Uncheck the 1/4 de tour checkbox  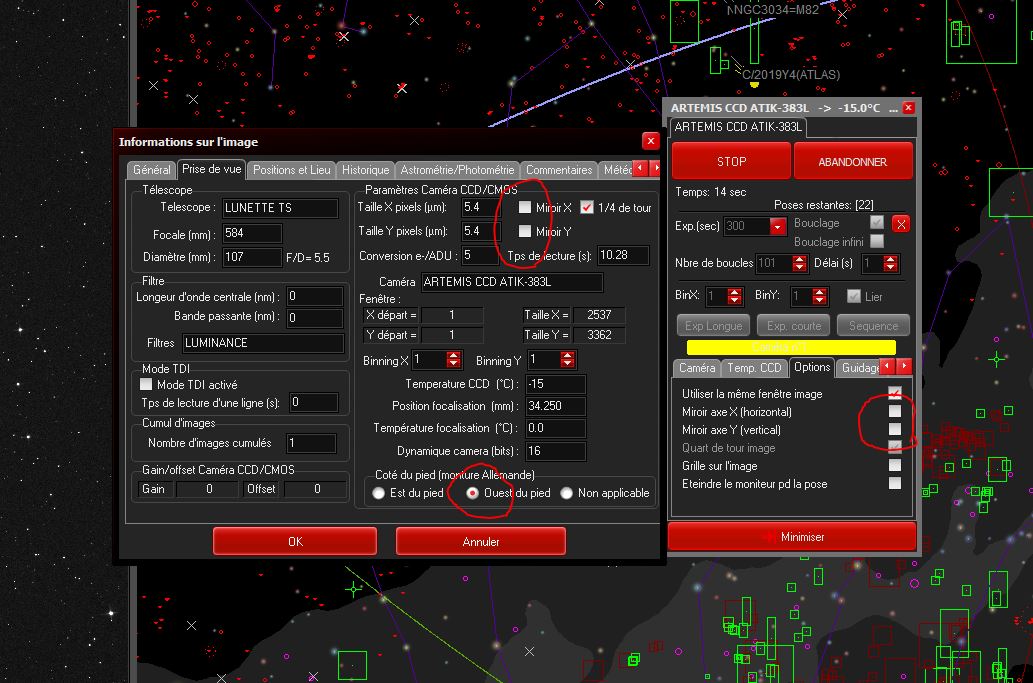pyautogui.click(x=587, y=208)
